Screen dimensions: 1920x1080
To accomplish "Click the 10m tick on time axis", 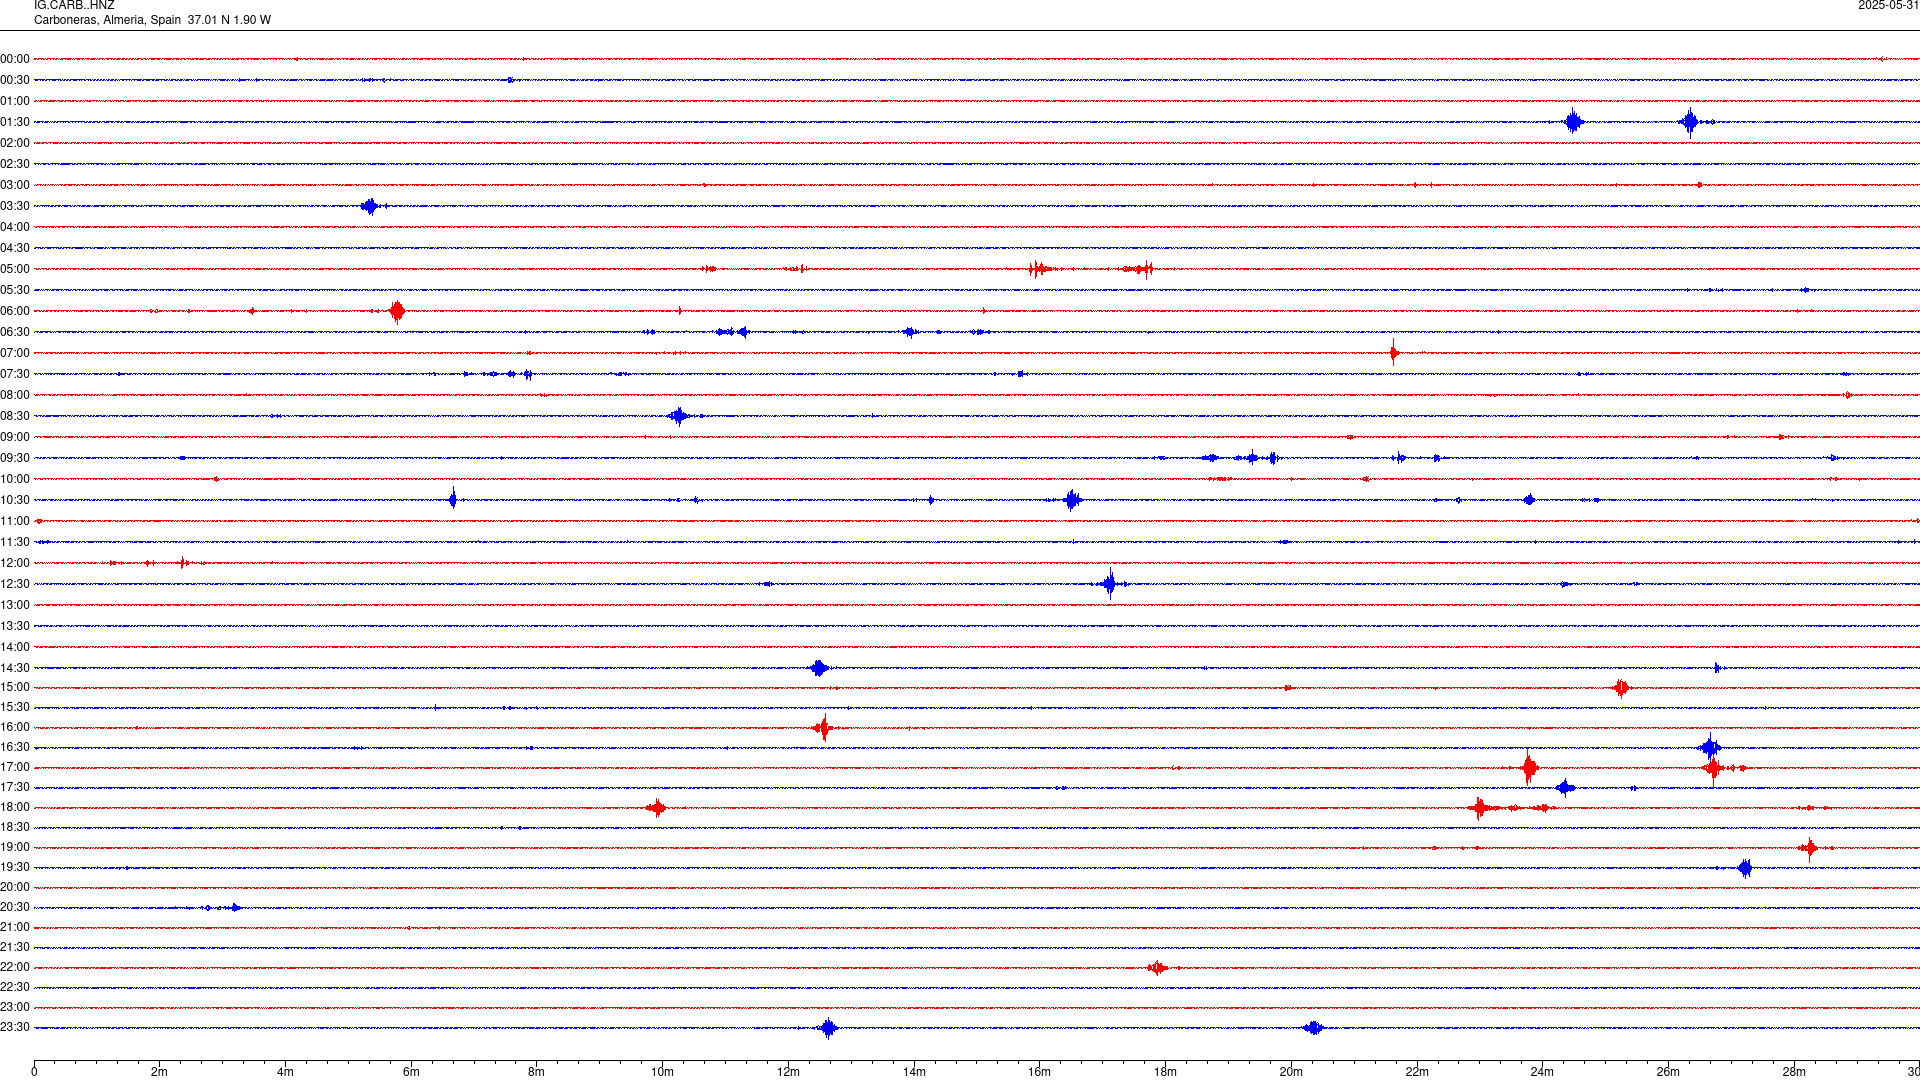I will [x=662, y=1072].
